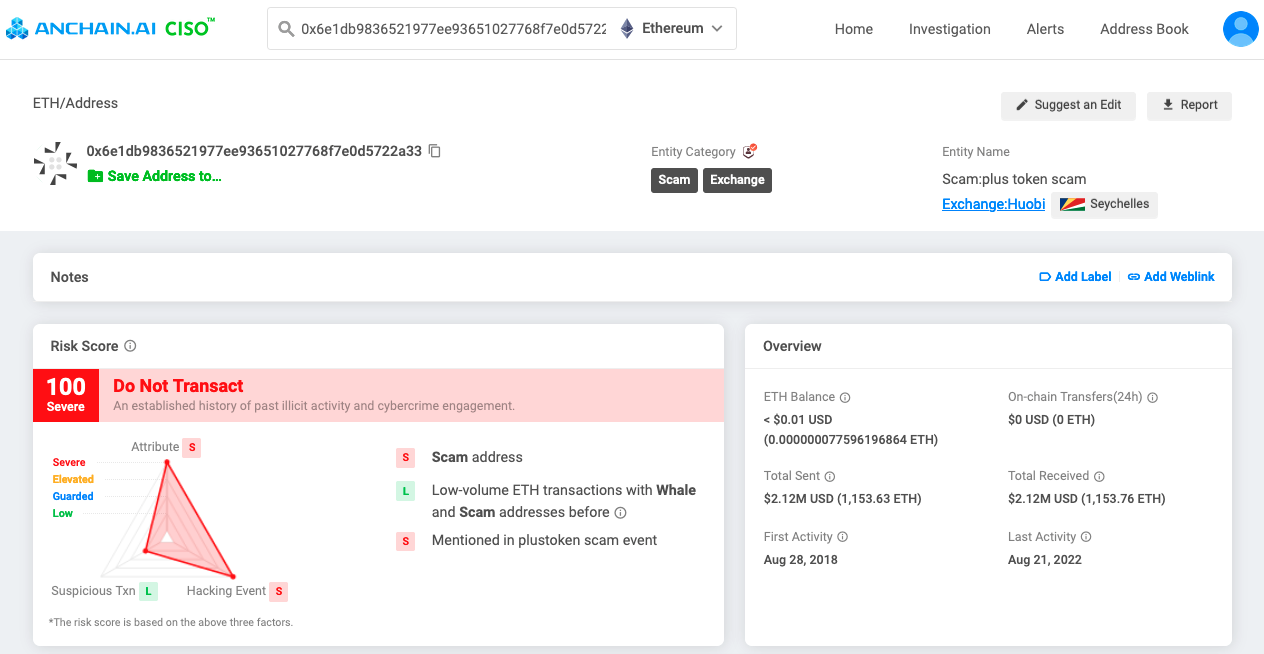
Task: Click the Suggest an Edit button
Action: (x=1068, y=105)
